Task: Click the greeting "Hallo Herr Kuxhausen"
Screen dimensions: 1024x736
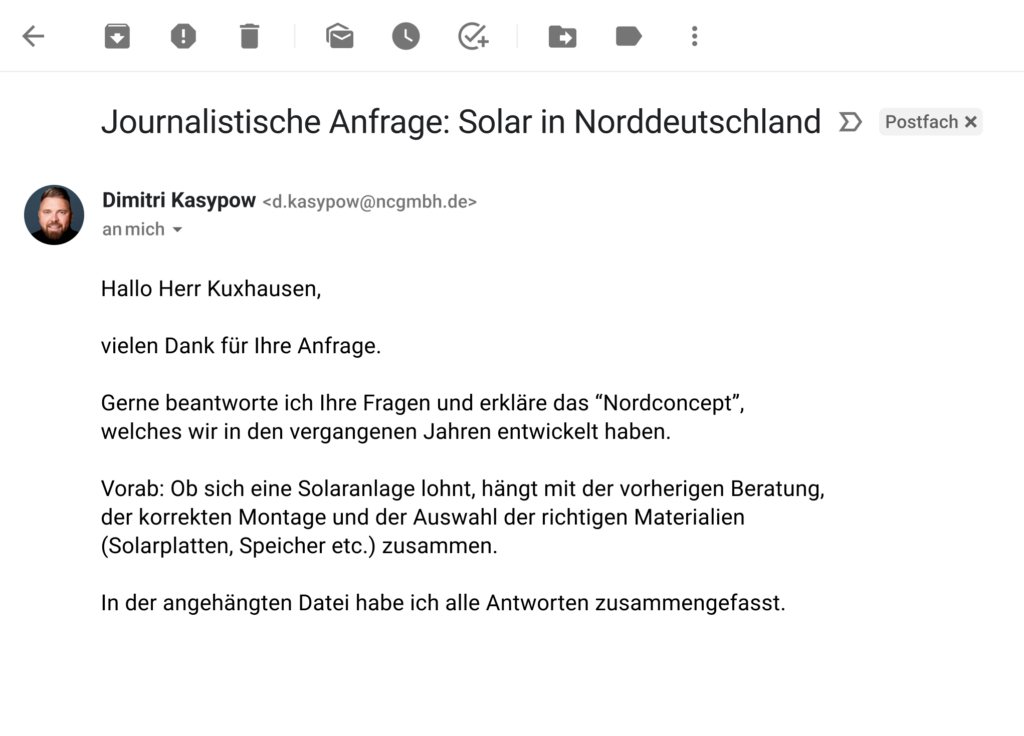Action: click(211, 289)
